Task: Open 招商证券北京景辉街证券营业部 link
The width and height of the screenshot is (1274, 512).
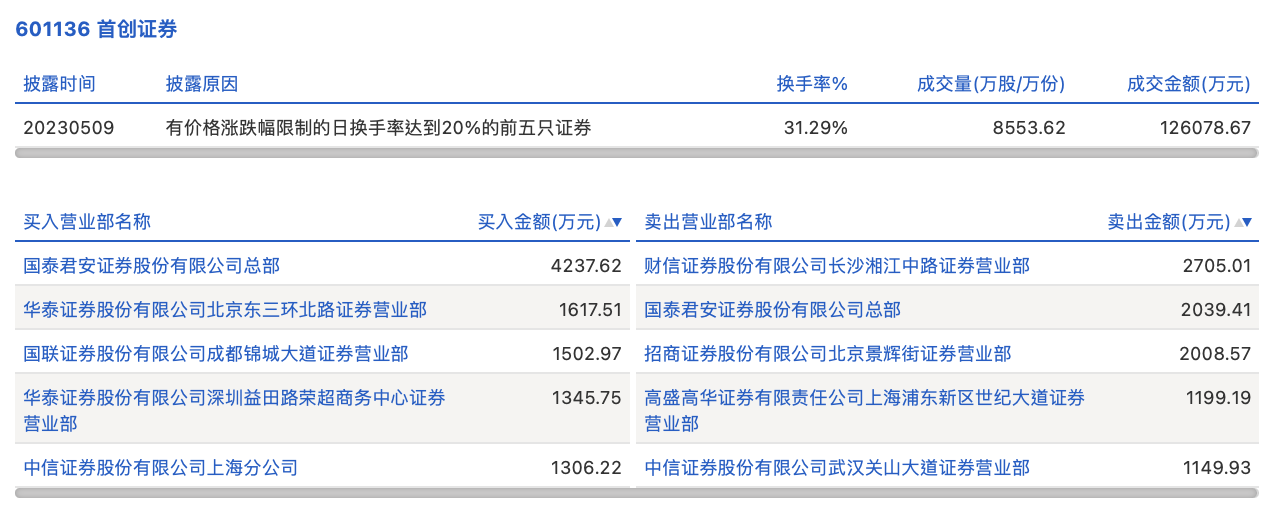Action: [x=827, y=354]
